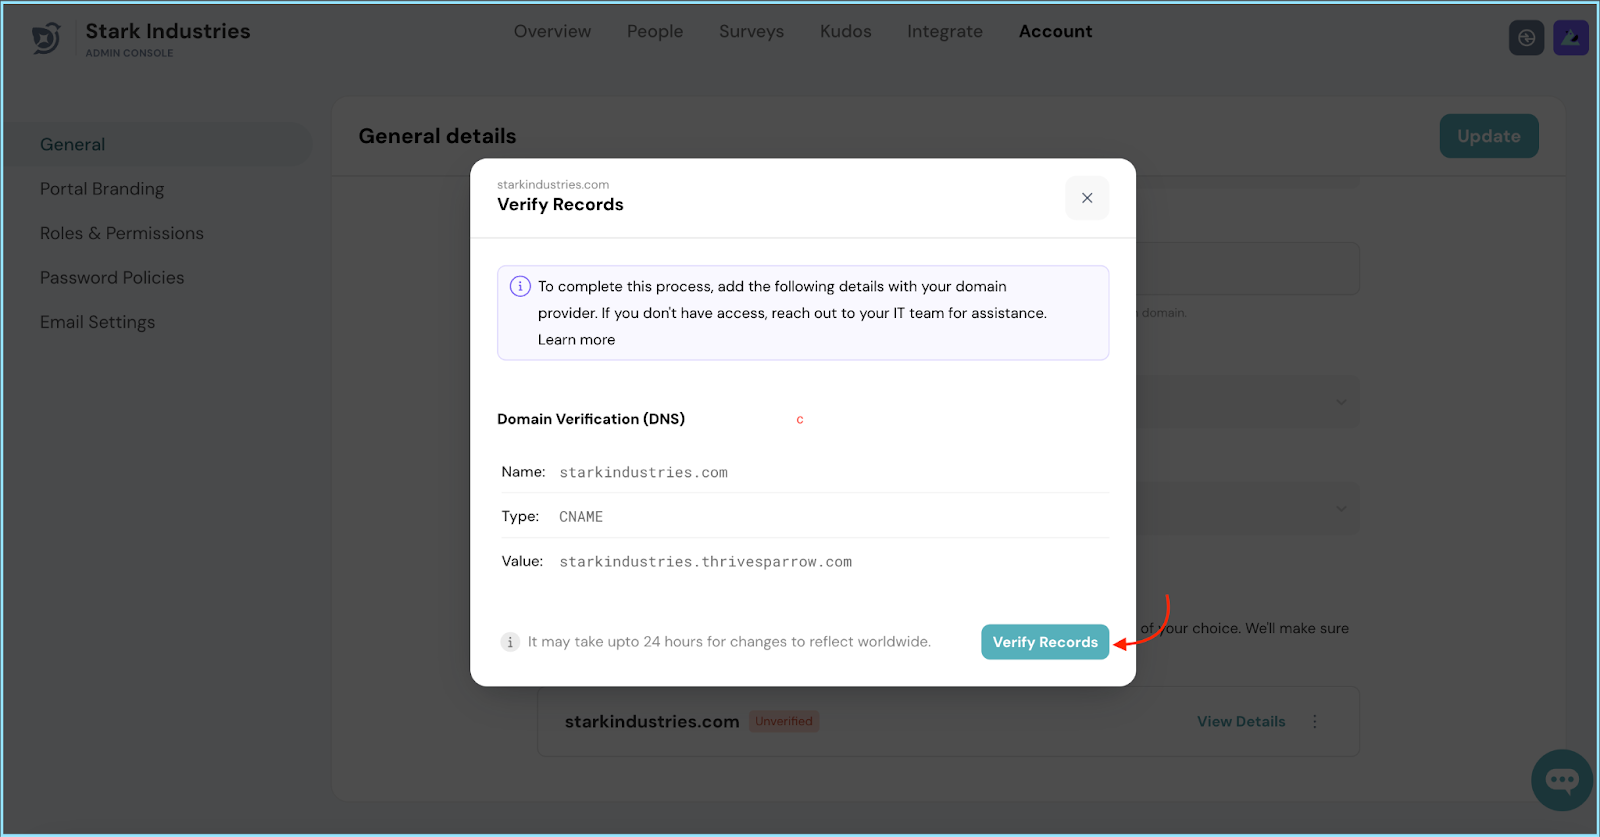Click the info icon in the instruction banner
1600x837 pixels.
pos(520,286)
